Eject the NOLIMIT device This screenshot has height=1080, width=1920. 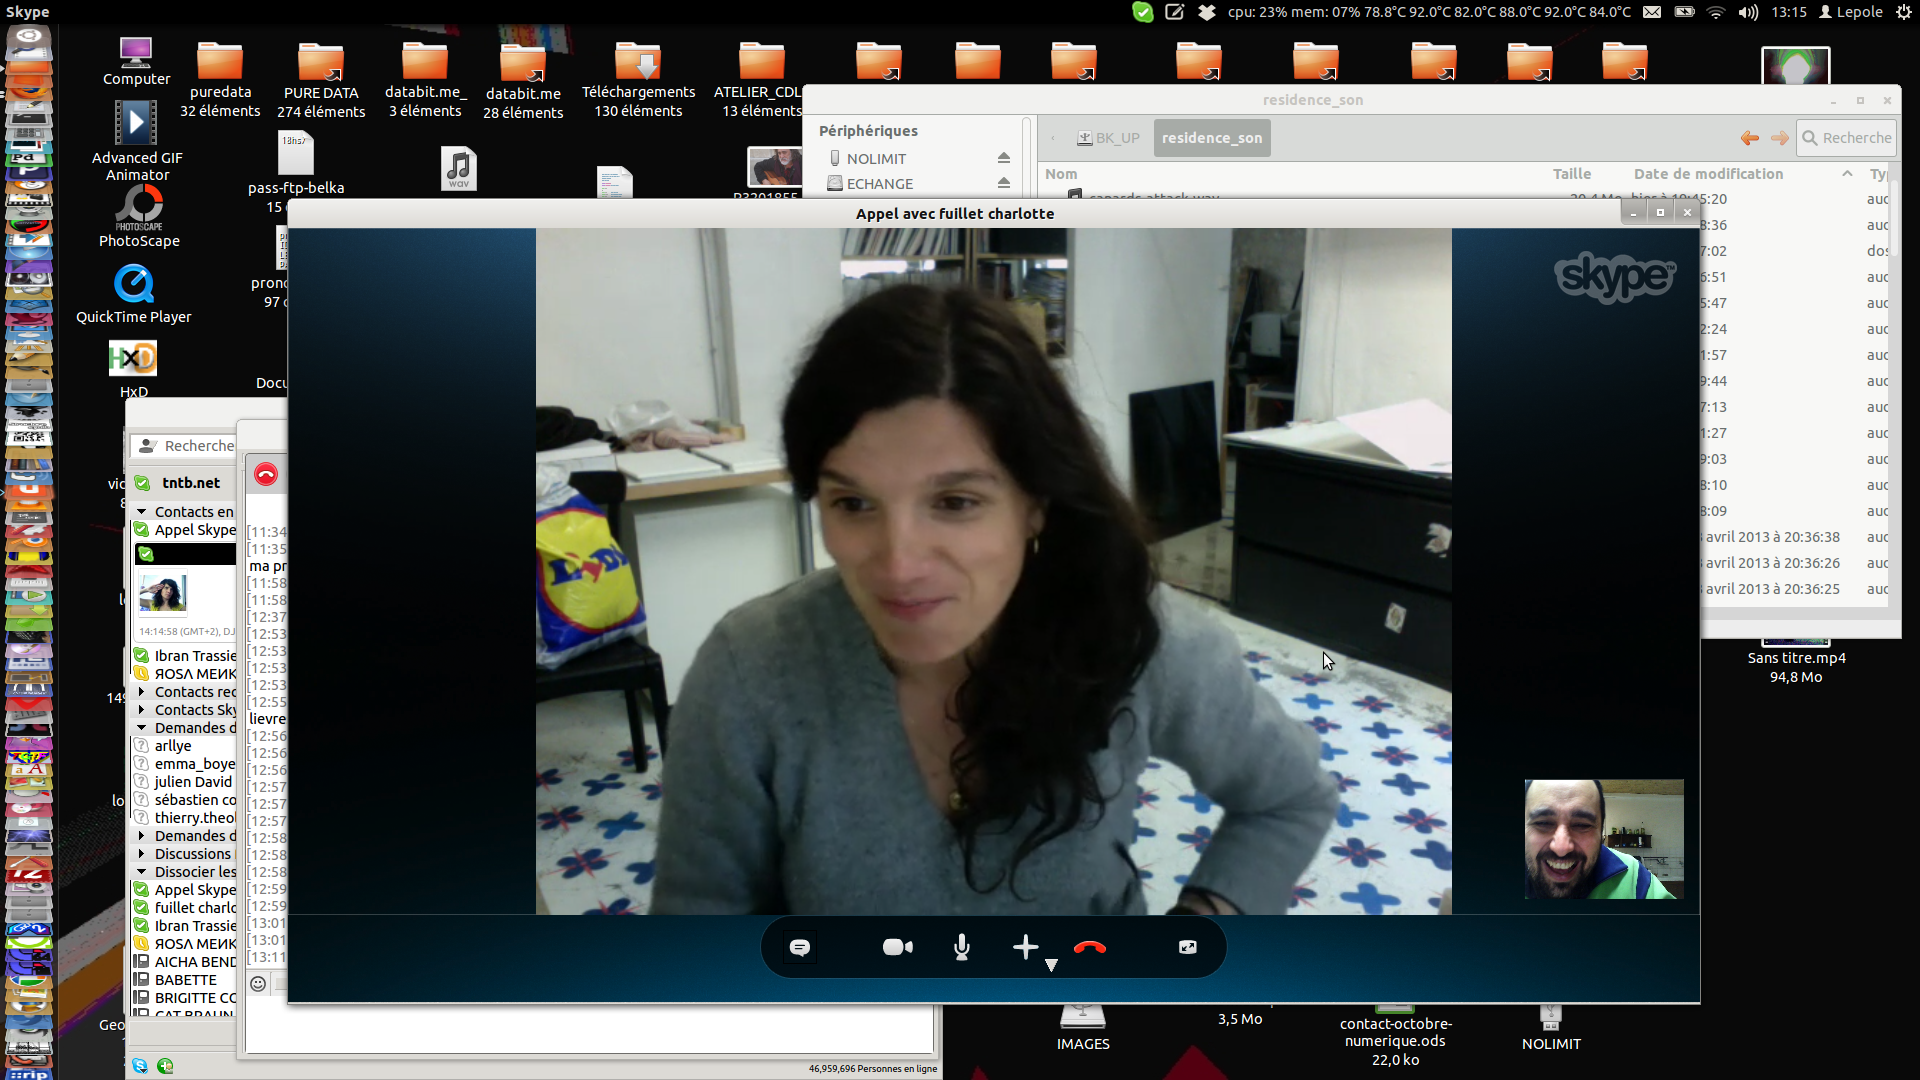[x=1003, y=158]
